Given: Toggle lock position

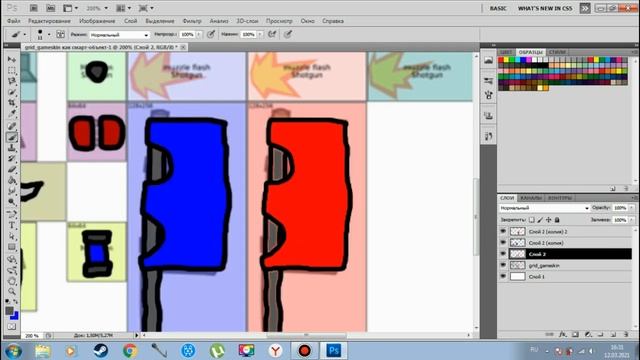Looking at the screenshot, I should (549, 220).
